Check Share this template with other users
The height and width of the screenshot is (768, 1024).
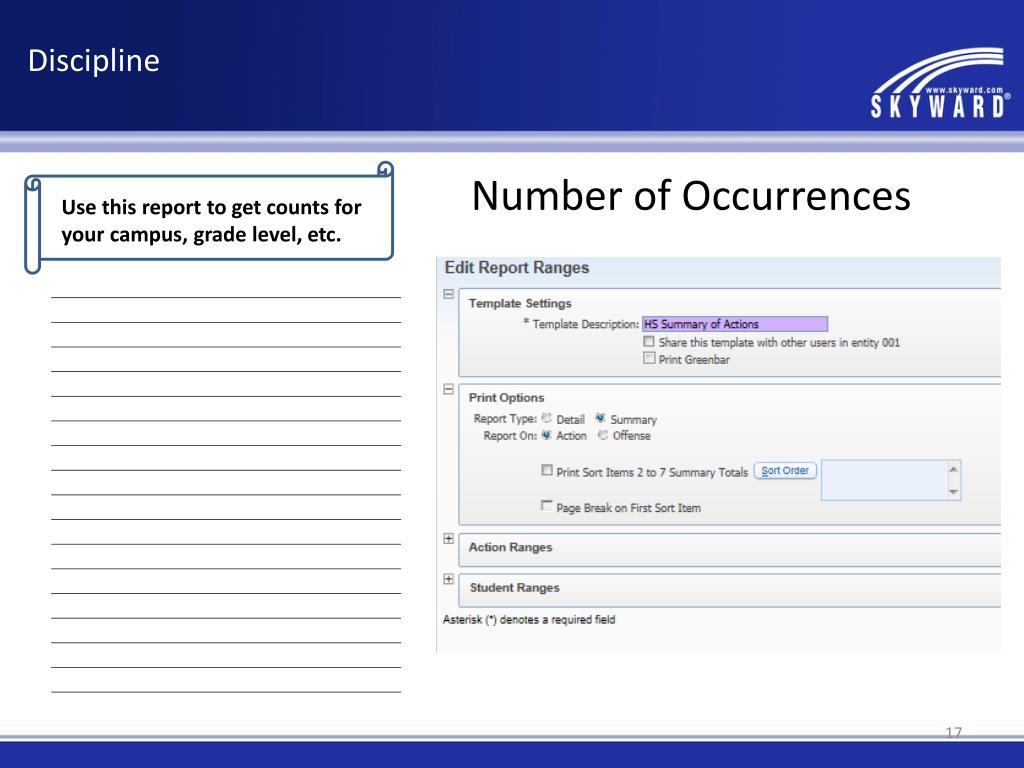click(648, 342)
